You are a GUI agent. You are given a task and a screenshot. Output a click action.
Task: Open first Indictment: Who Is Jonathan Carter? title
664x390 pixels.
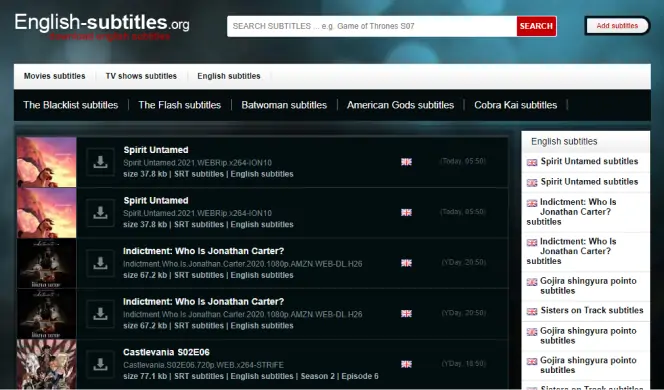(204, 251)
